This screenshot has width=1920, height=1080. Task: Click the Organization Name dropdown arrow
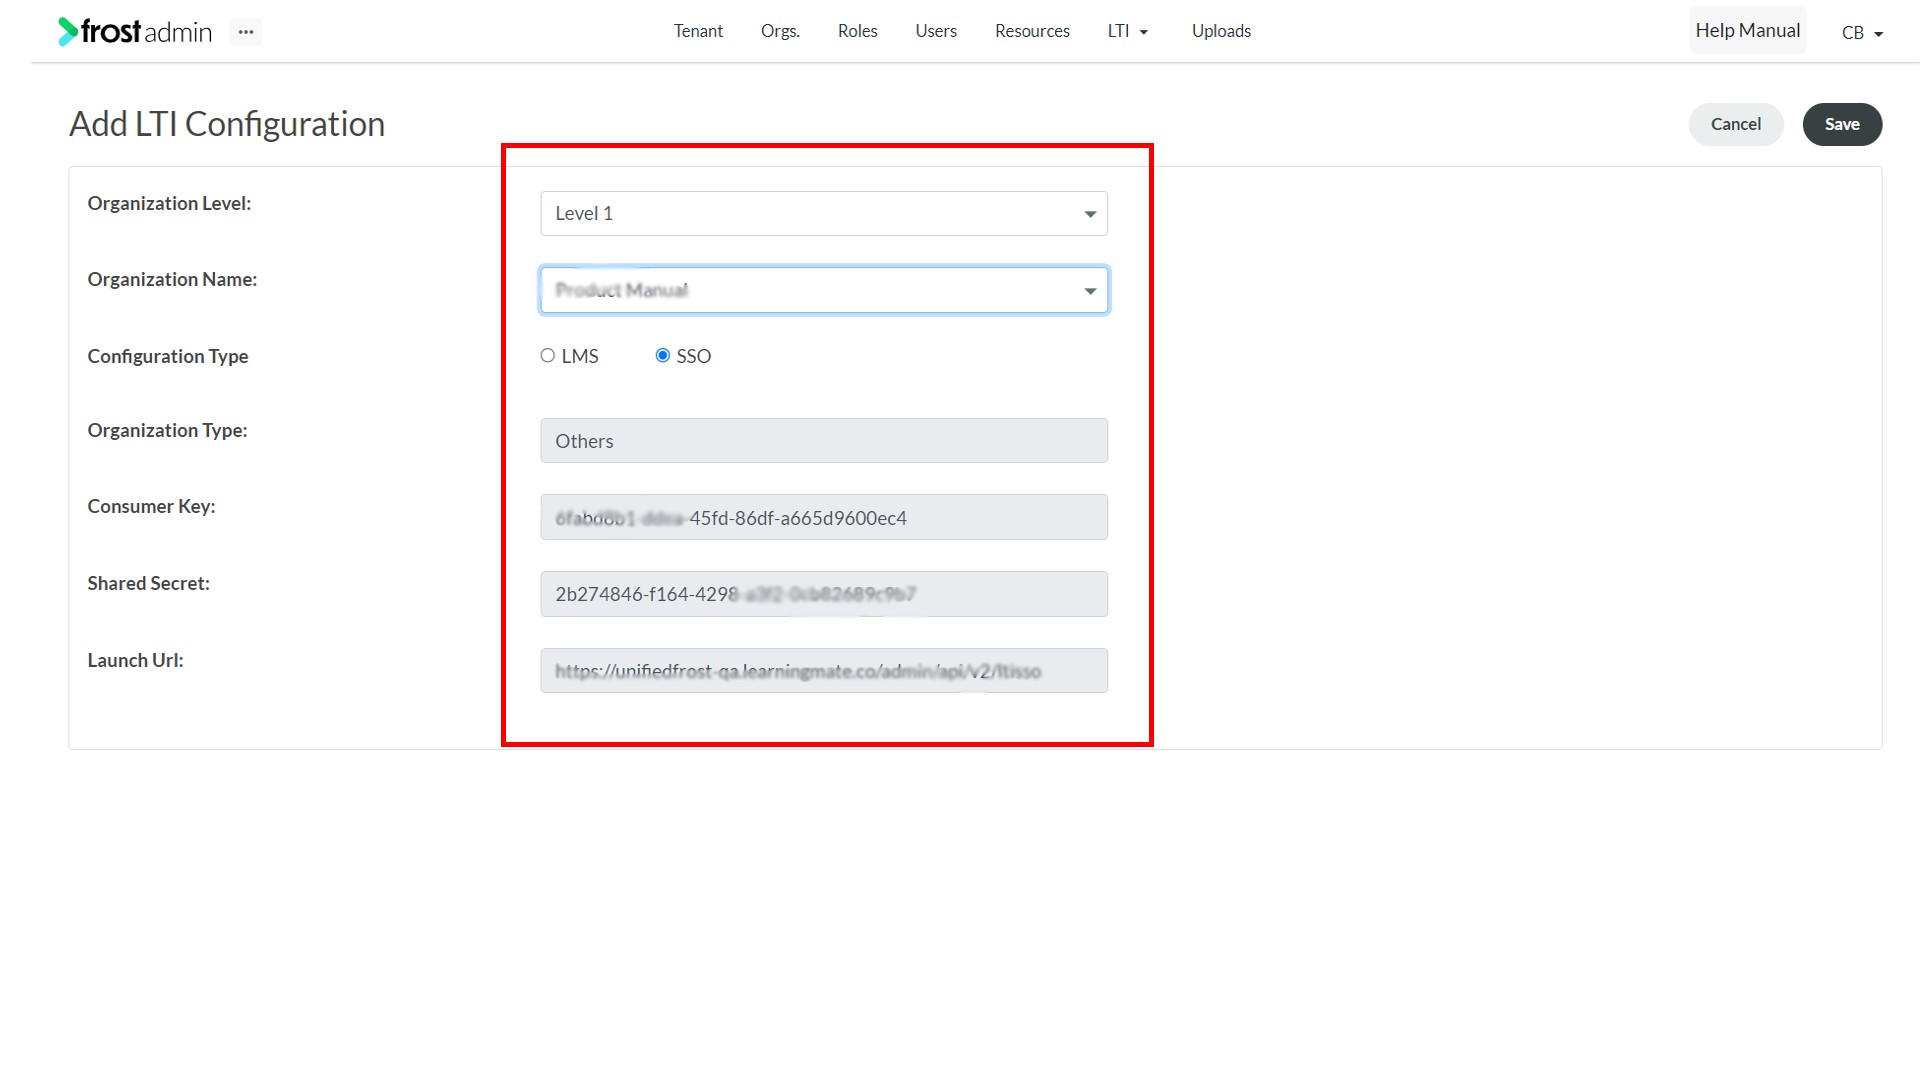click(x=1090, y=291)
